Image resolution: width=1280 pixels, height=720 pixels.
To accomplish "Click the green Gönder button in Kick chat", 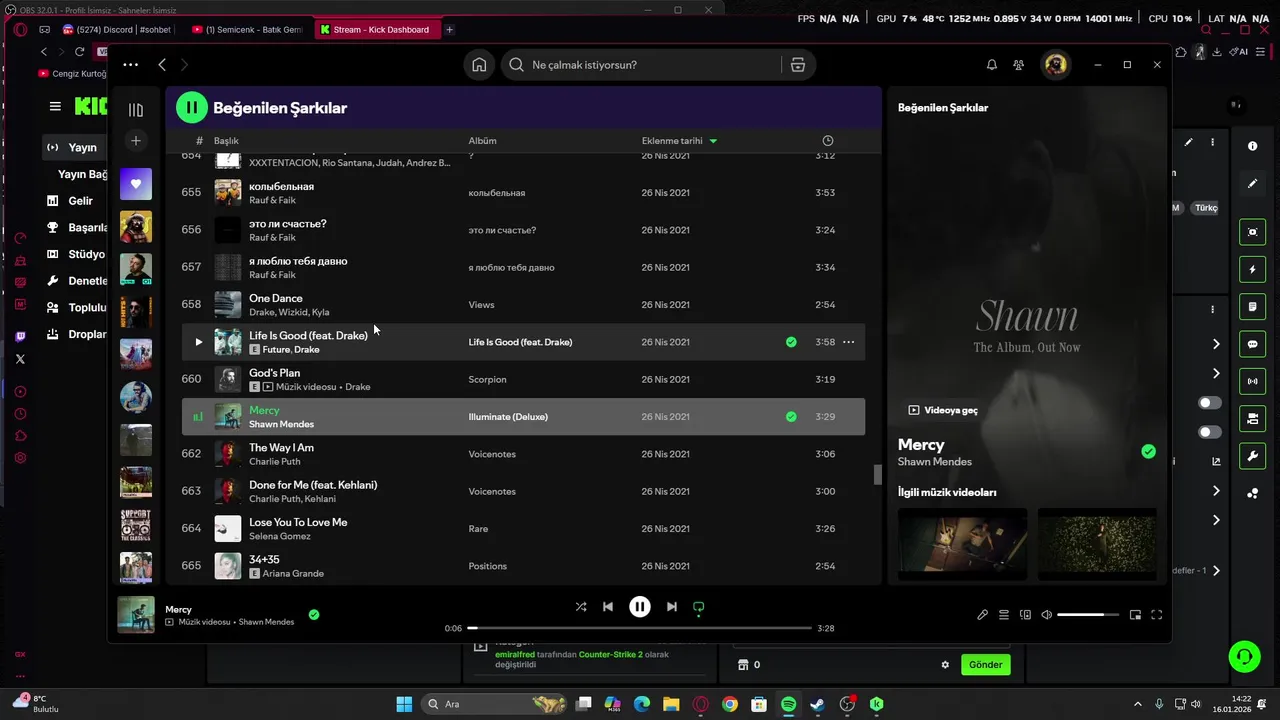I will tap(985, 664).
